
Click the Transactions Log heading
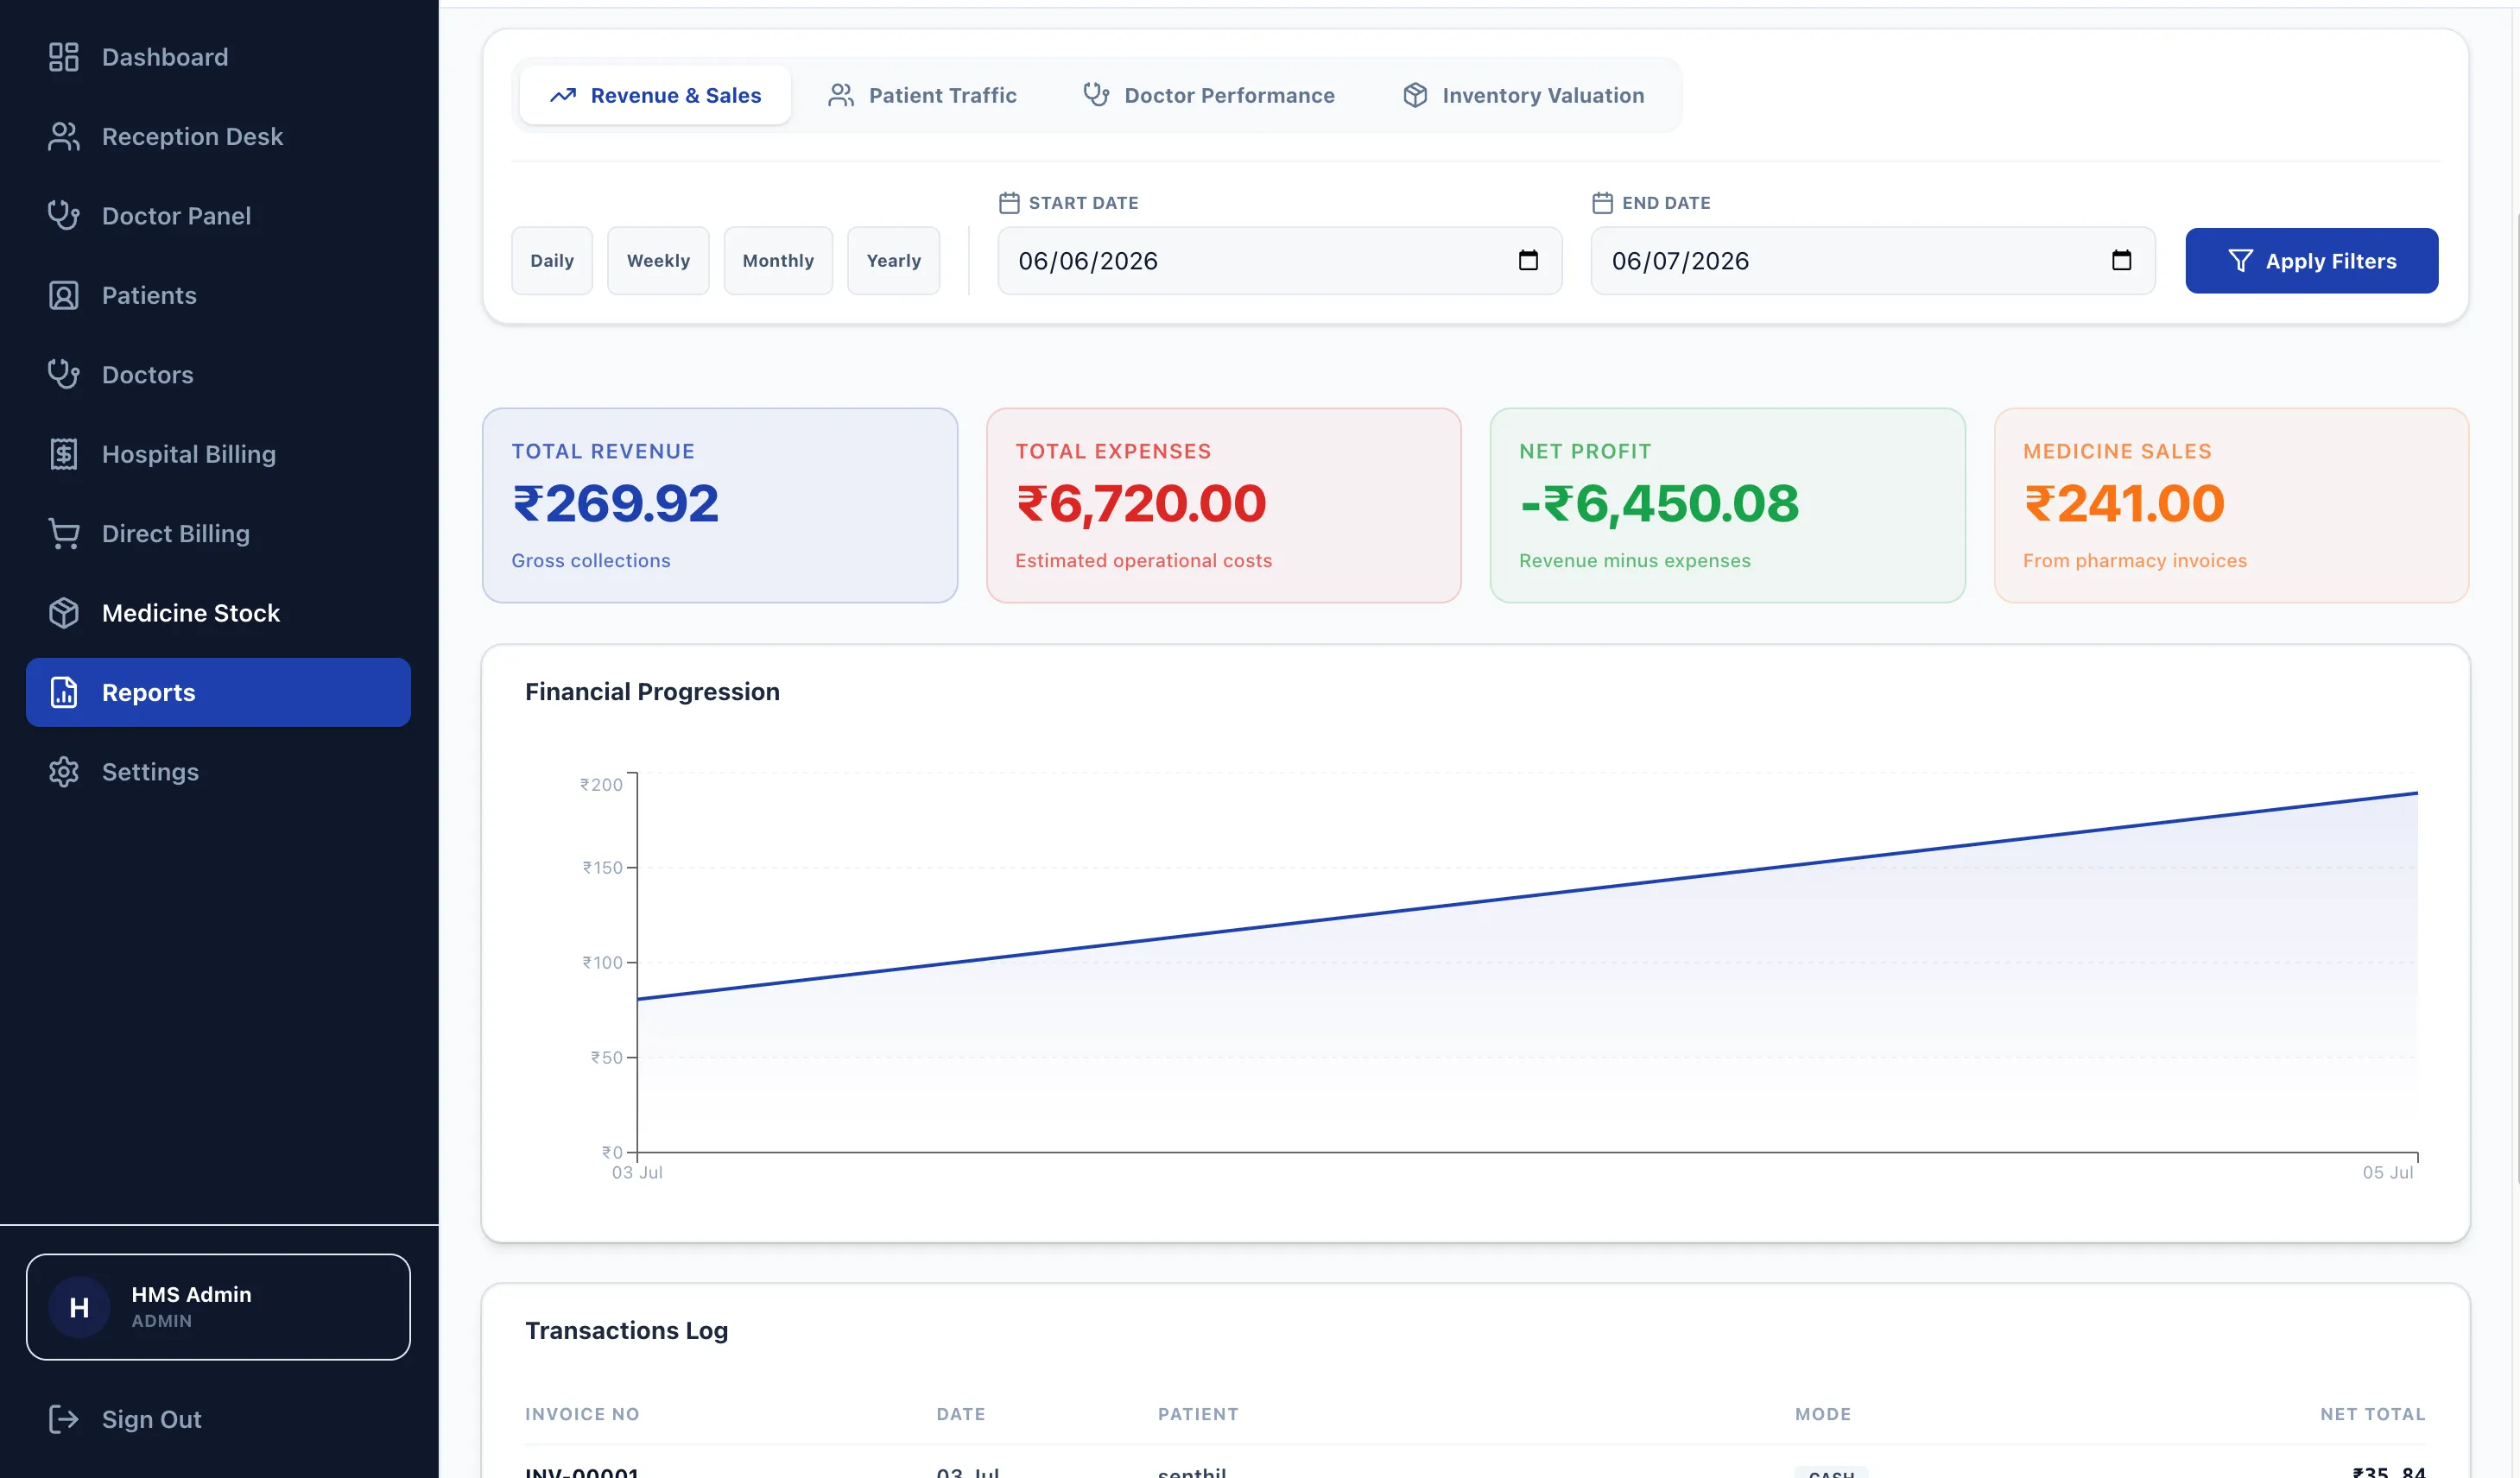click(x=626, y=1331)
